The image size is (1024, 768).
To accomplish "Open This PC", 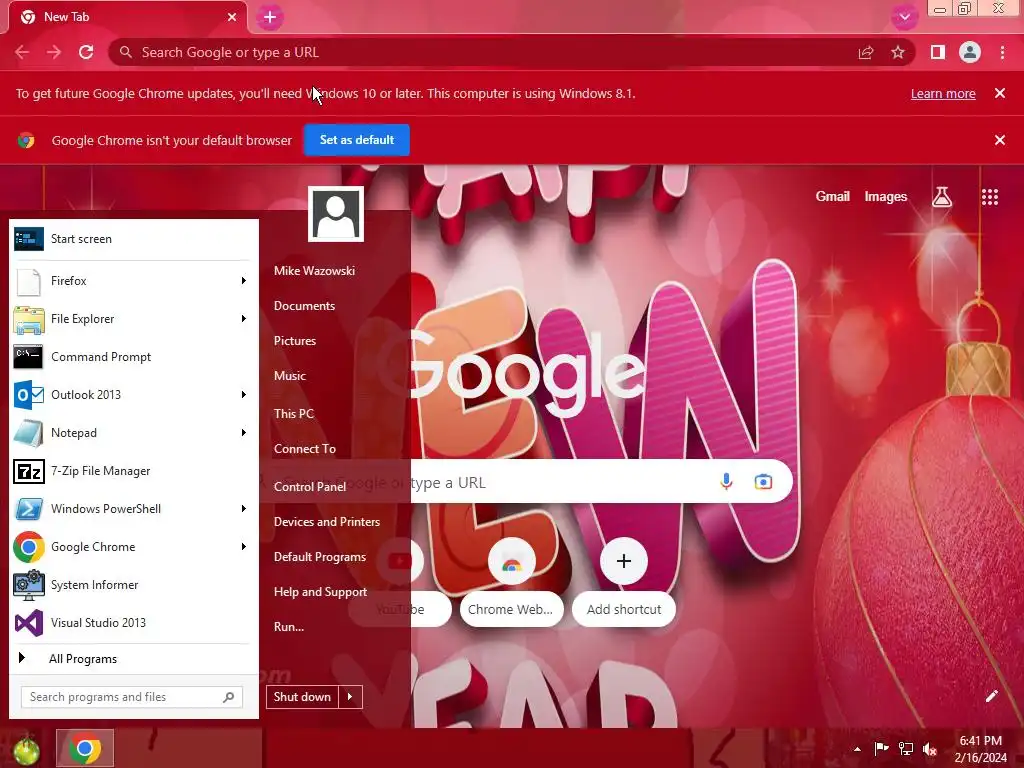I will pos(294,413).
